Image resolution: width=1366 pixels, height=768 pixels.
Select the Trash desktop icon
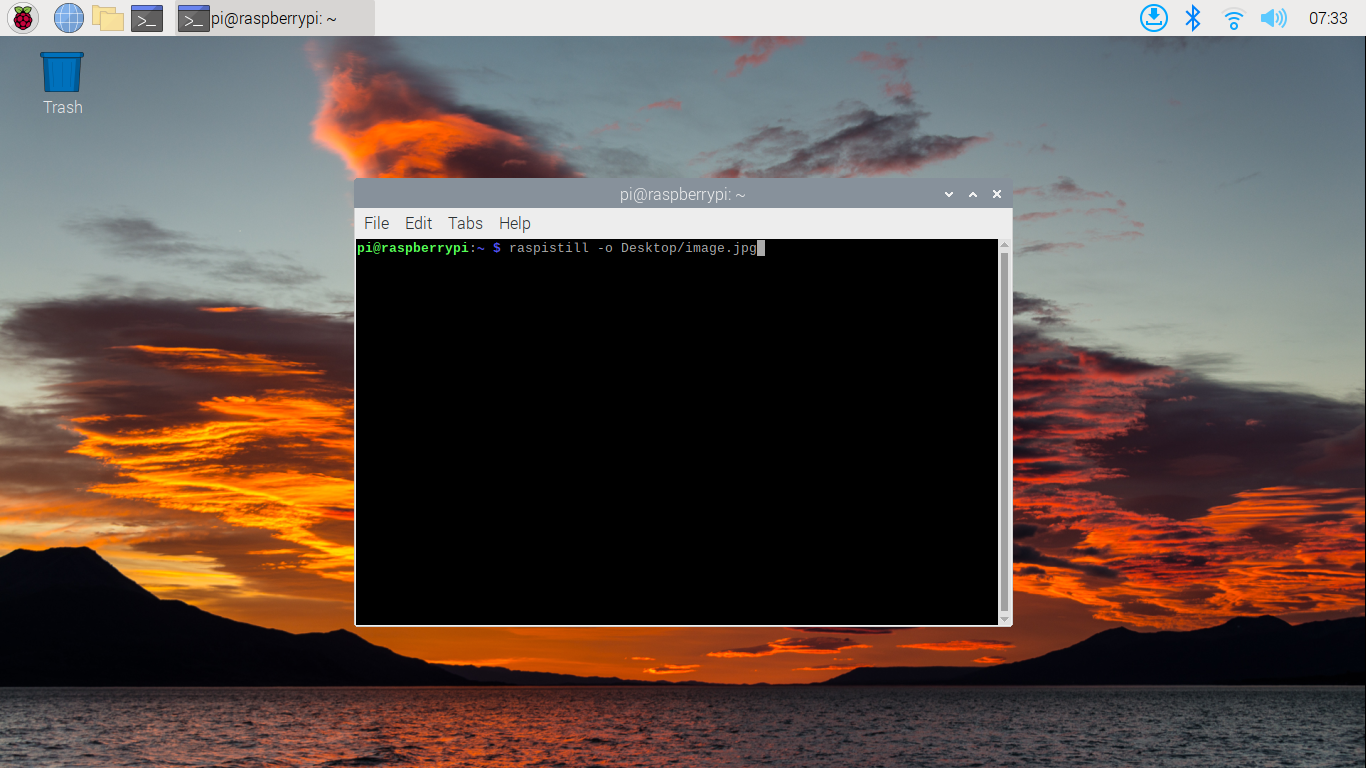coord(62,83)
